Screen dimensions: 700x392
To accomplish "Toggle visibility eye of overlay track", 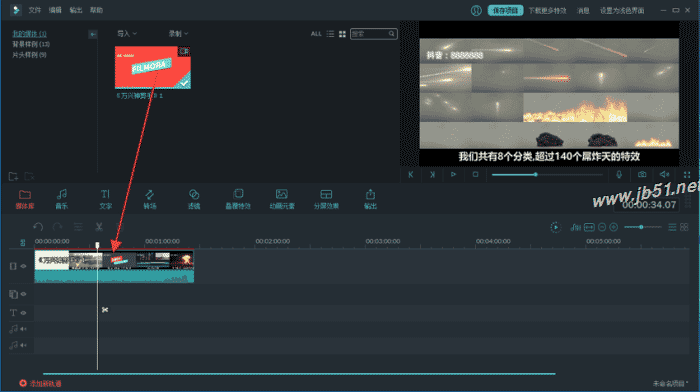I will (x=23, y=294).
